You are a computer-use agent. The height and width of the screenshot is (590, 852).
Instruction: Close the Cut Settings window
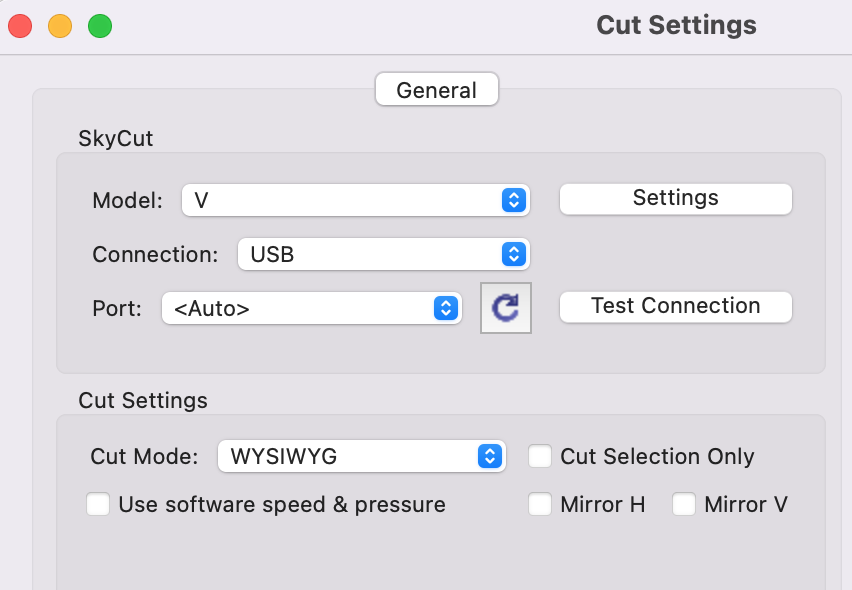(20, 26)
